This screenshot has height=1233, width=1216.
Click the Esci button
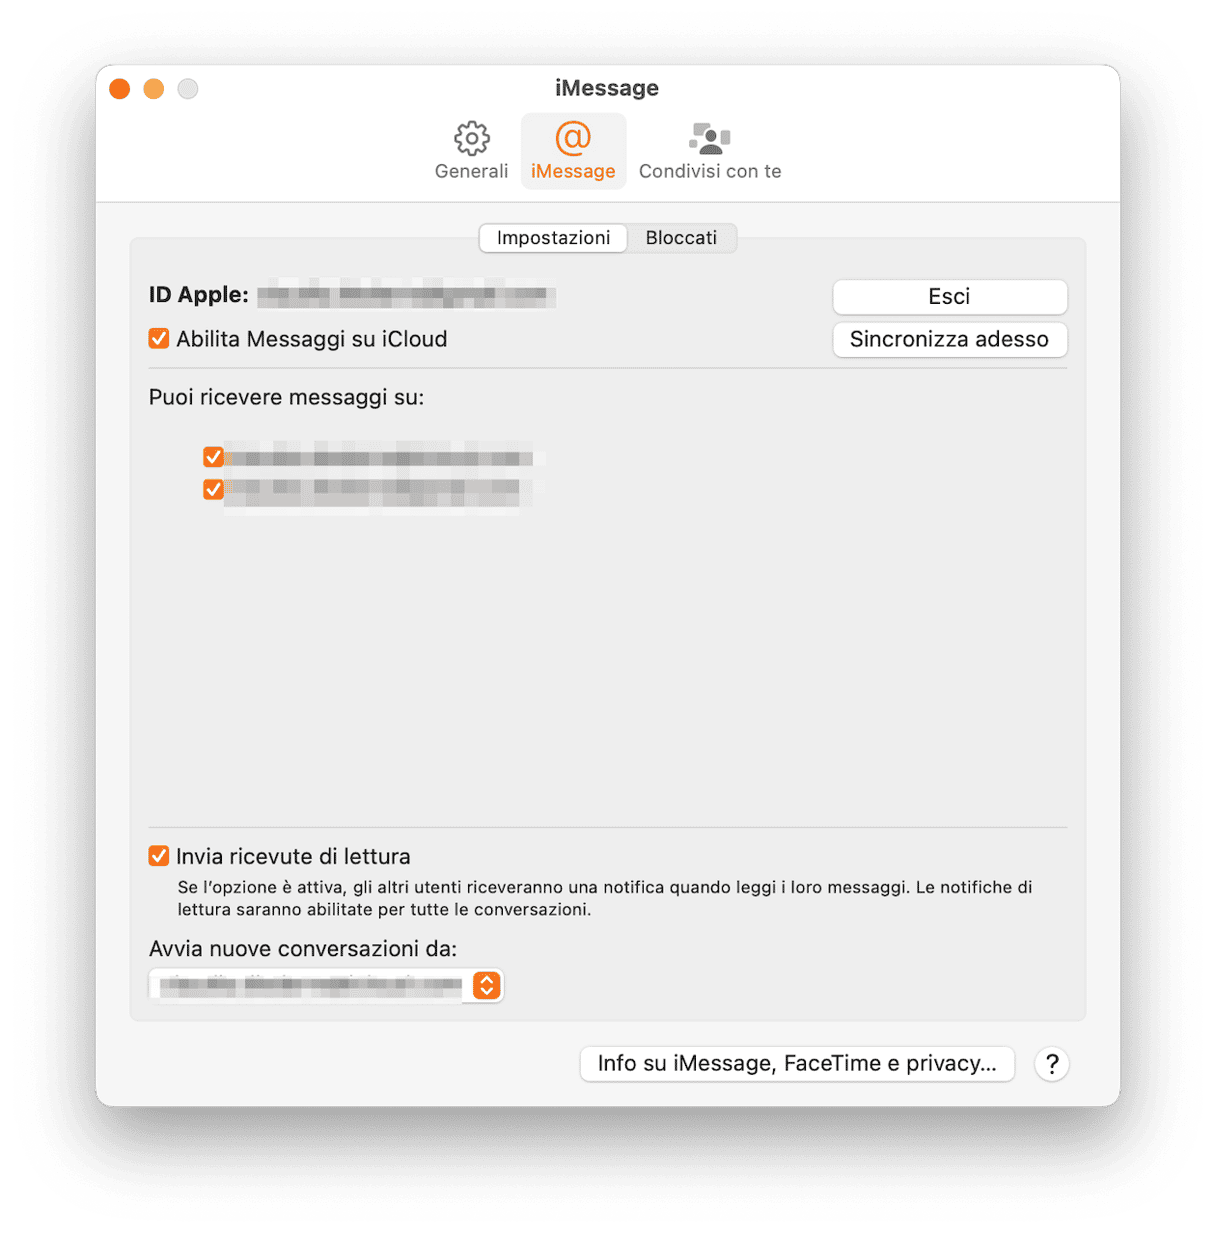tap(950, 296)
